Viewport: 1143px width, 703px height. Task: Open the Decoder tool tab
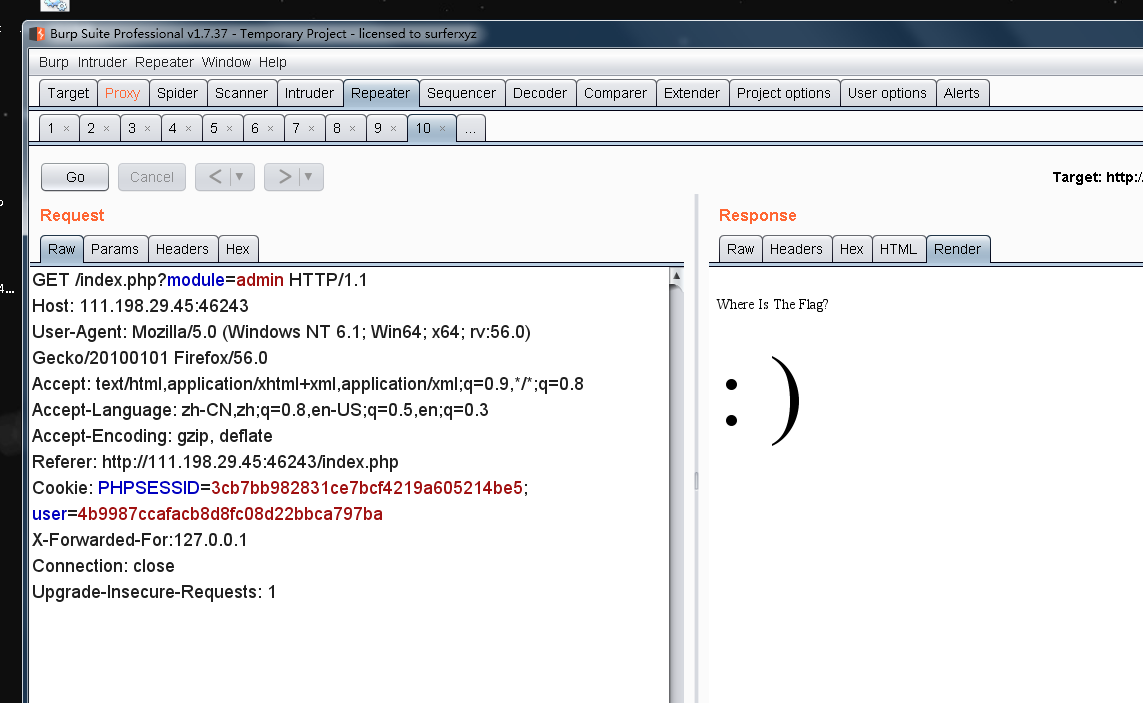point(539,93)
